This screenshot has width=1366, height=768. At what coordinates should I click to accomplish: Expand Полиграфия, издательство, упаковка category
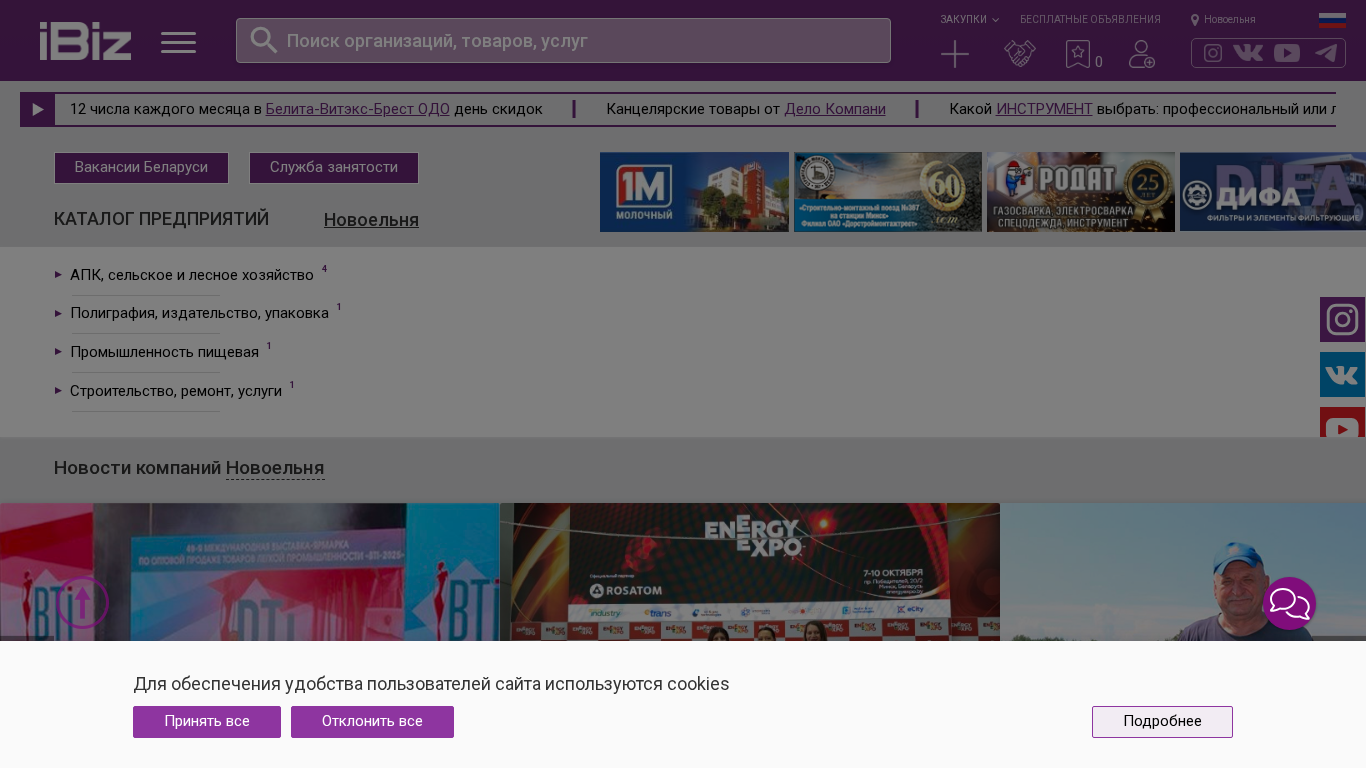pos(199,313)
